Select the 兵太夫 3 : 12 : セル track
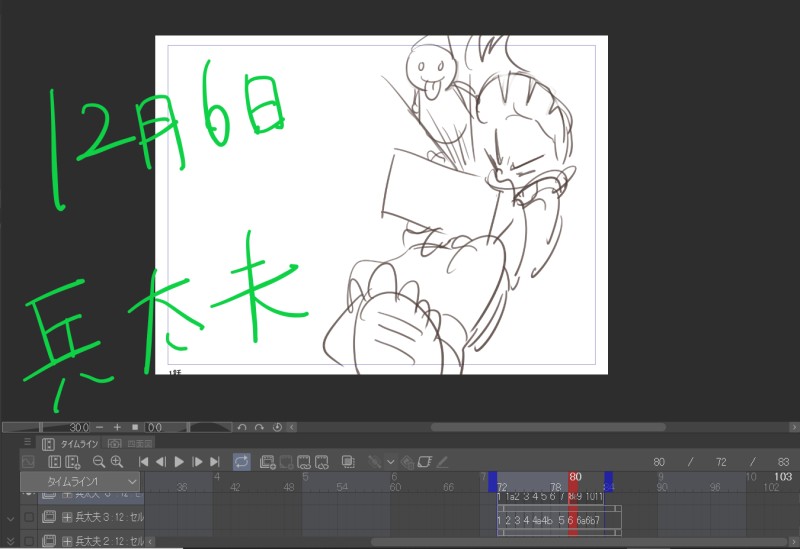This screenshot has width=800, height=549. (91, 517)
